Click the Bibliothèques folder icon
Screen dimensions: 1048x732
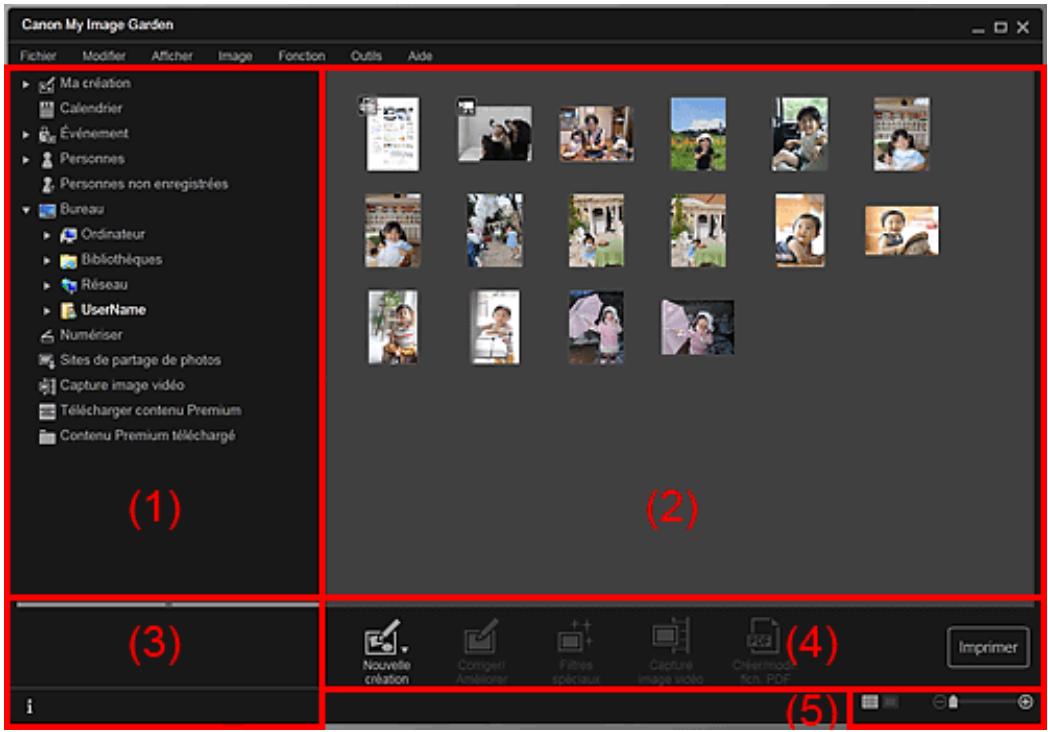pos(68,261)
